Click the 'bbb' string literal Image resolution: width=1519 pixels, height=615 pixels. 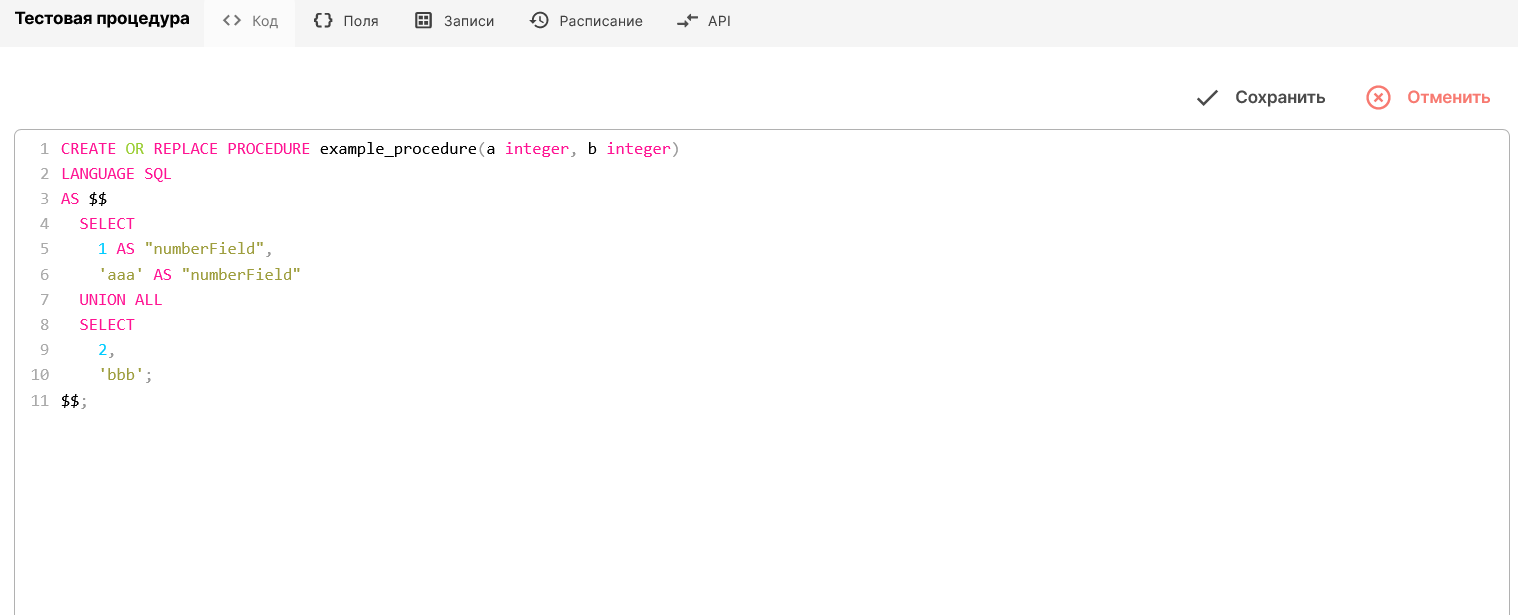(x=121, y=375)
